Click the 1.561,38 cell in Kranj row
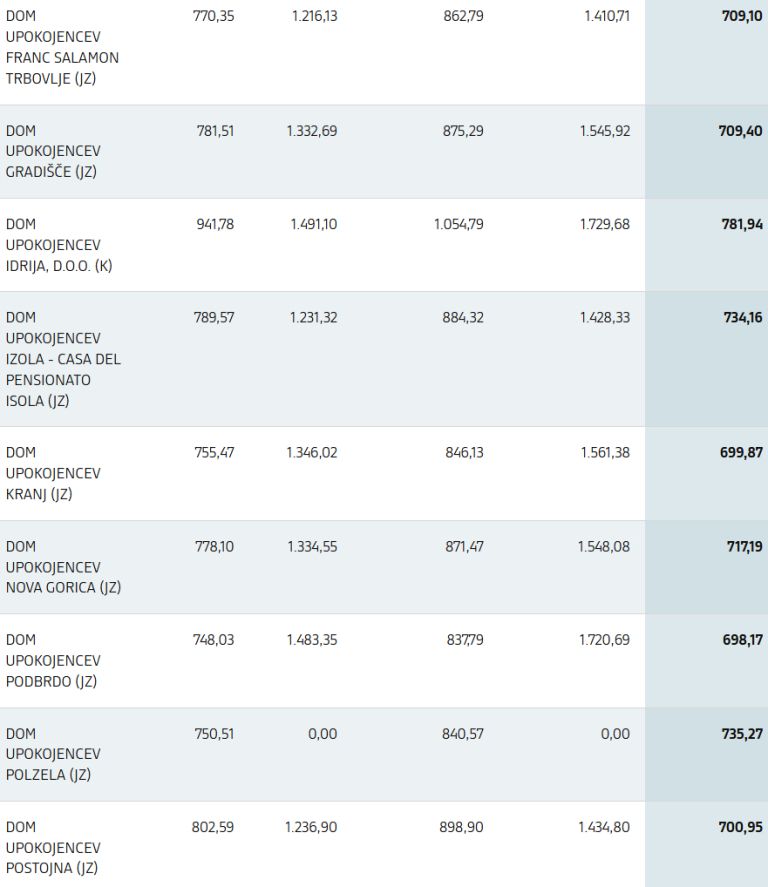Image resolution: width=768 pixels, height=887 pixels. (x=604, y=453)
